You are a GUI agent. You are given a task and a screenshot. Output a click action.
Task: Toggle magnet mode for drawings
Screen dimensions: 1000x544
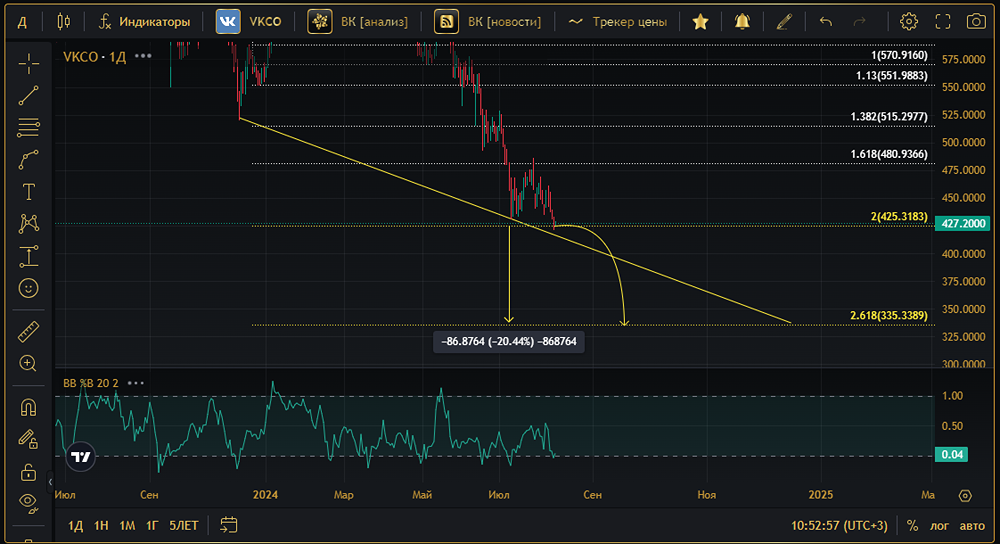29,407
